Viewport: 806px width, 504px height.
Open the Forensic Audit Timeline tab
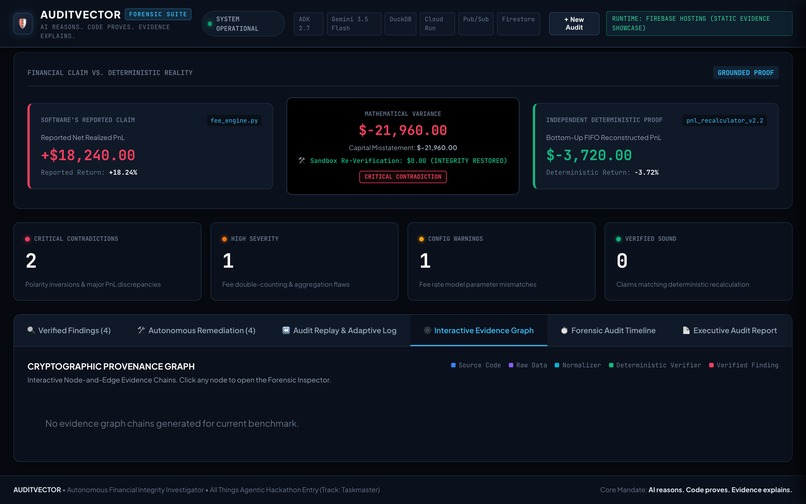pos(608,330)
